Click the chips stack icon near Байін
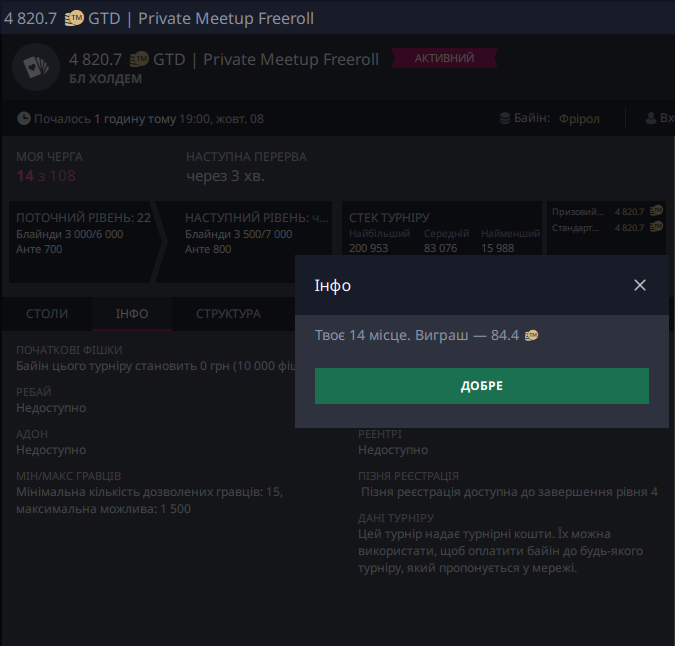 [506, 119]
